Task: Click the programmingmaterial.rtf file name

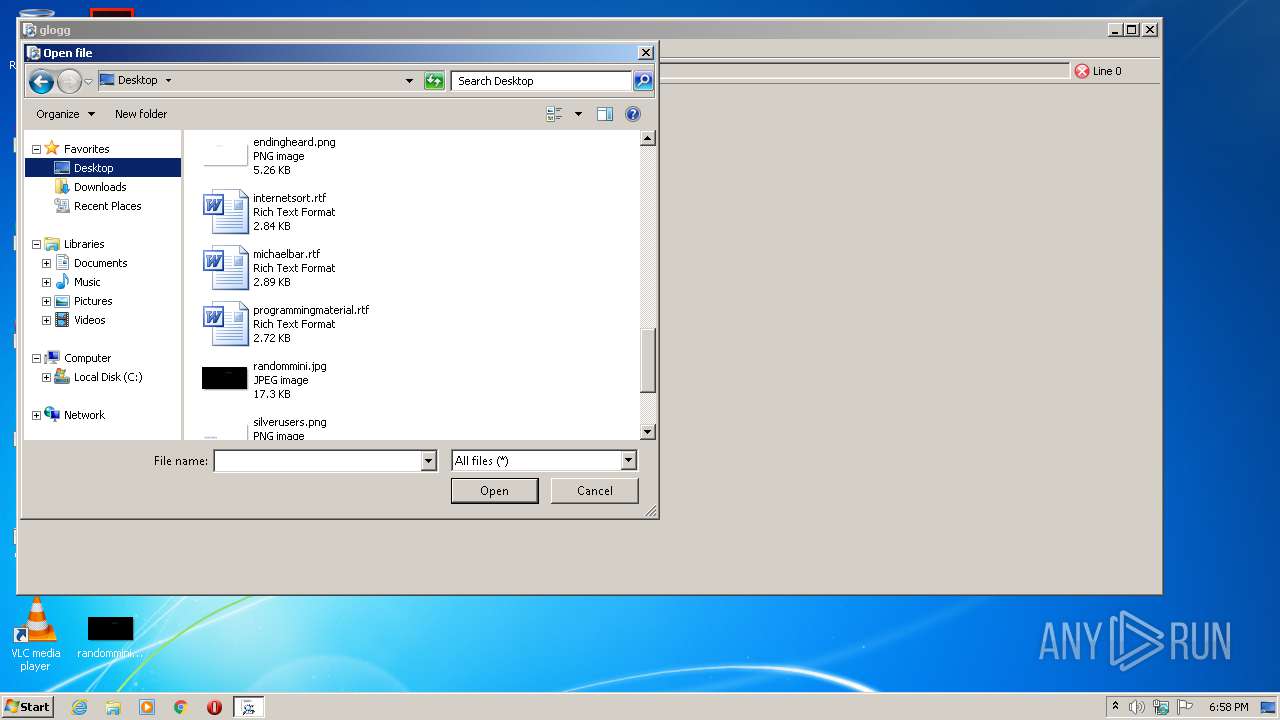Action: coord(311,310)
